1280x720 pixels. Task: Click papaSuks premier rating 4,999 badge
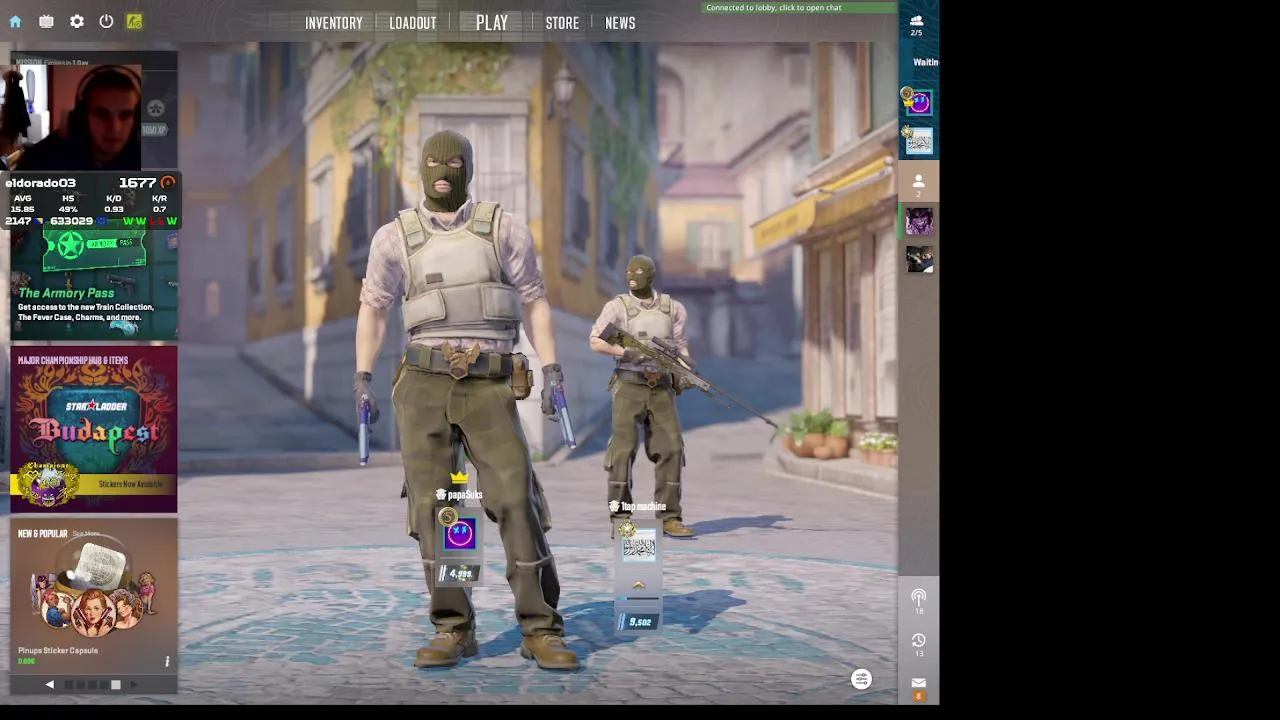(x=459, y=574)
